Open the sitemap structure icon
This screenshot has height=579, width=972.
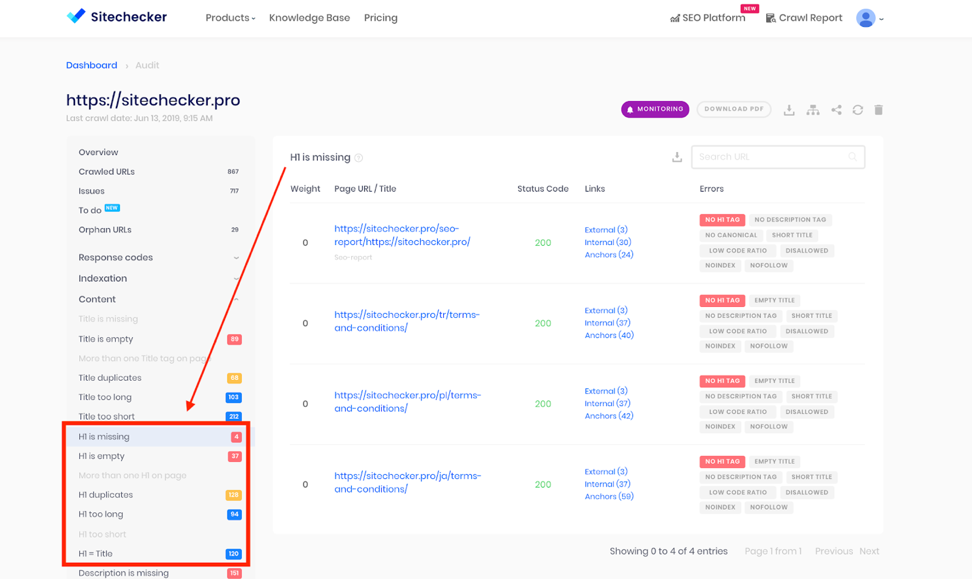pos(813,110)
